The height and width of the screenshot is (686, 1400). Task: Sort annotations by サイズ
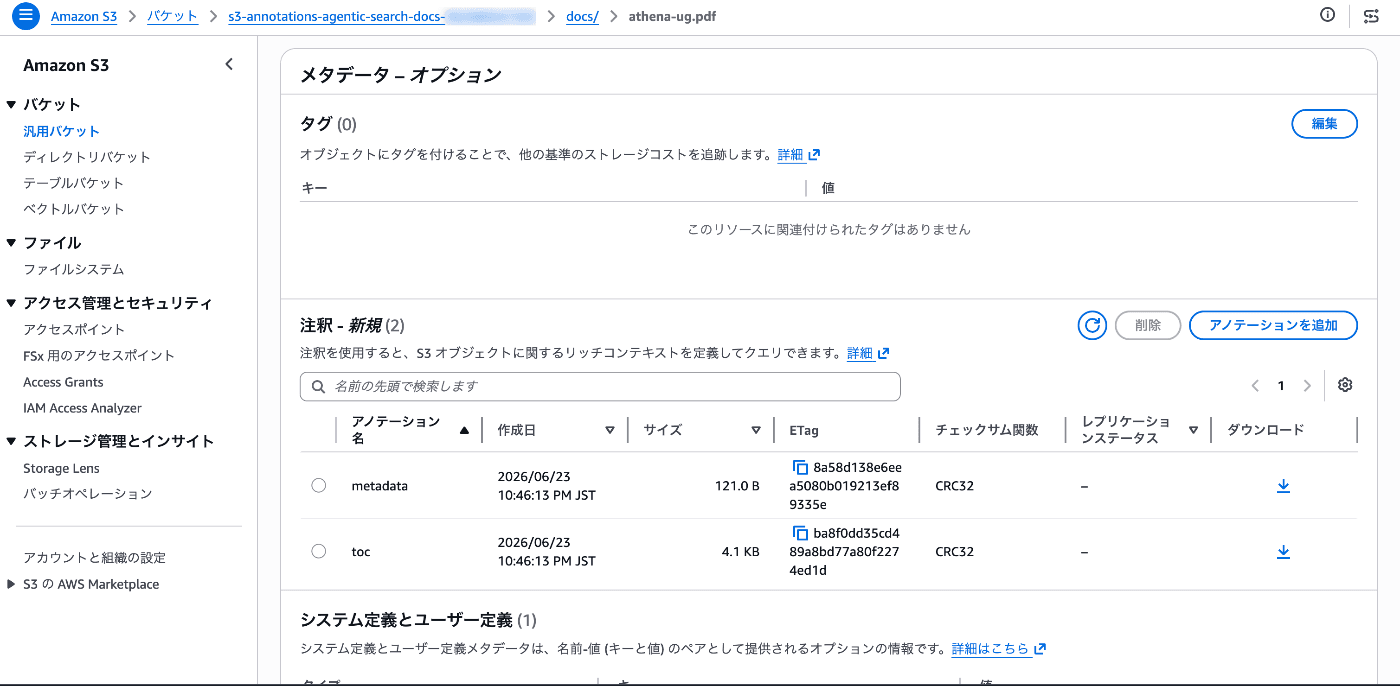756,430
